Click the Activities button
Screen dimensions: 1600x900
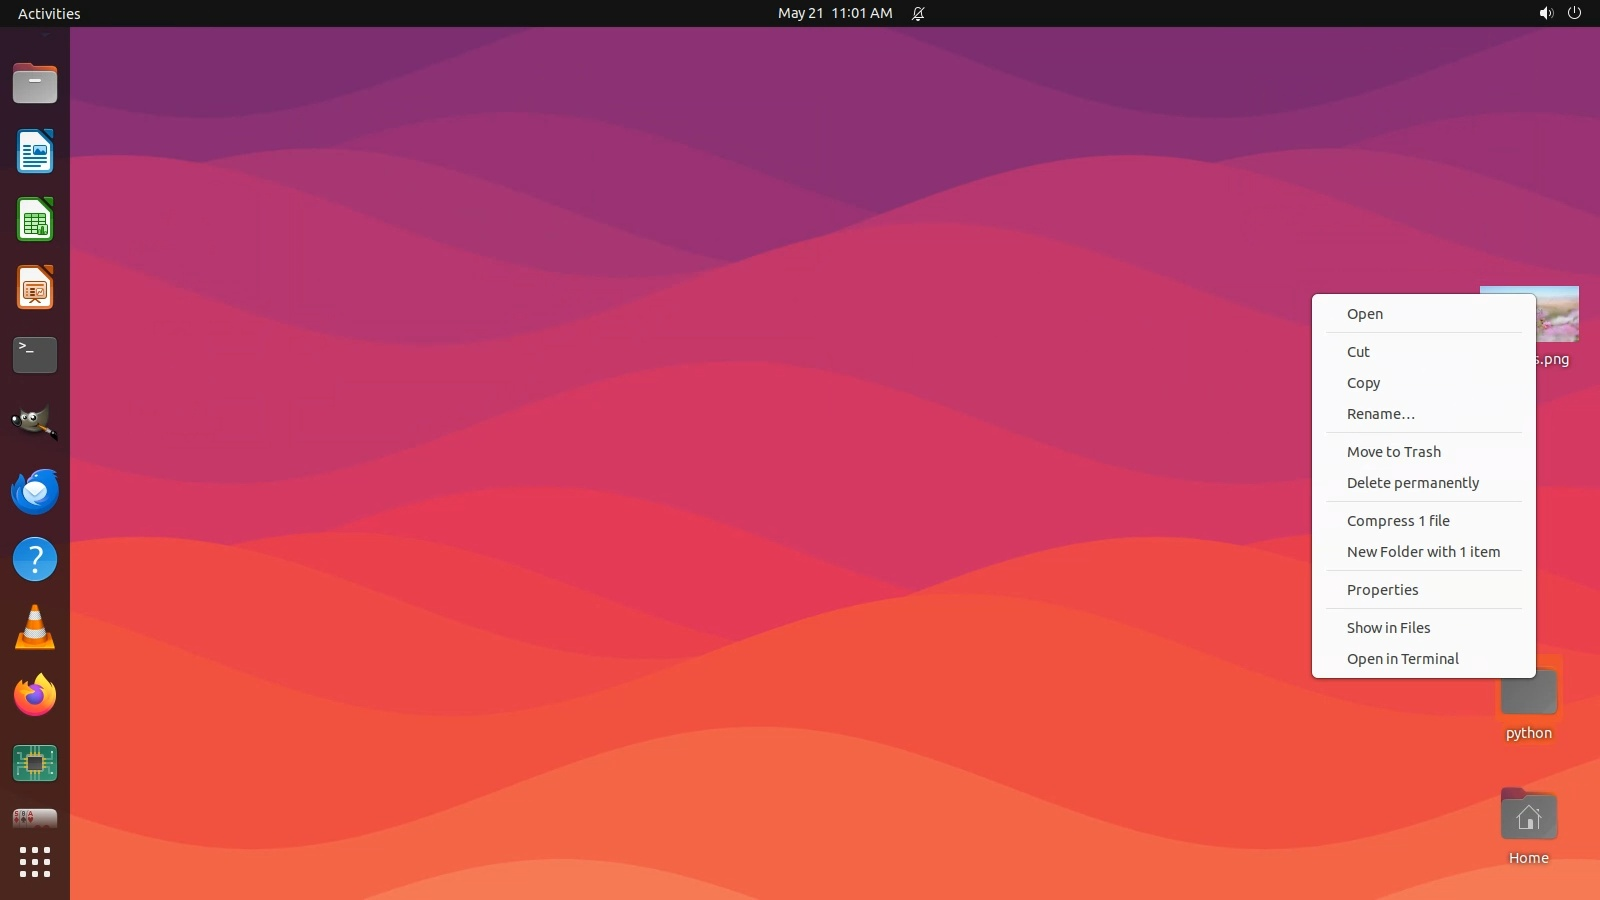click(x=49, y=13)
